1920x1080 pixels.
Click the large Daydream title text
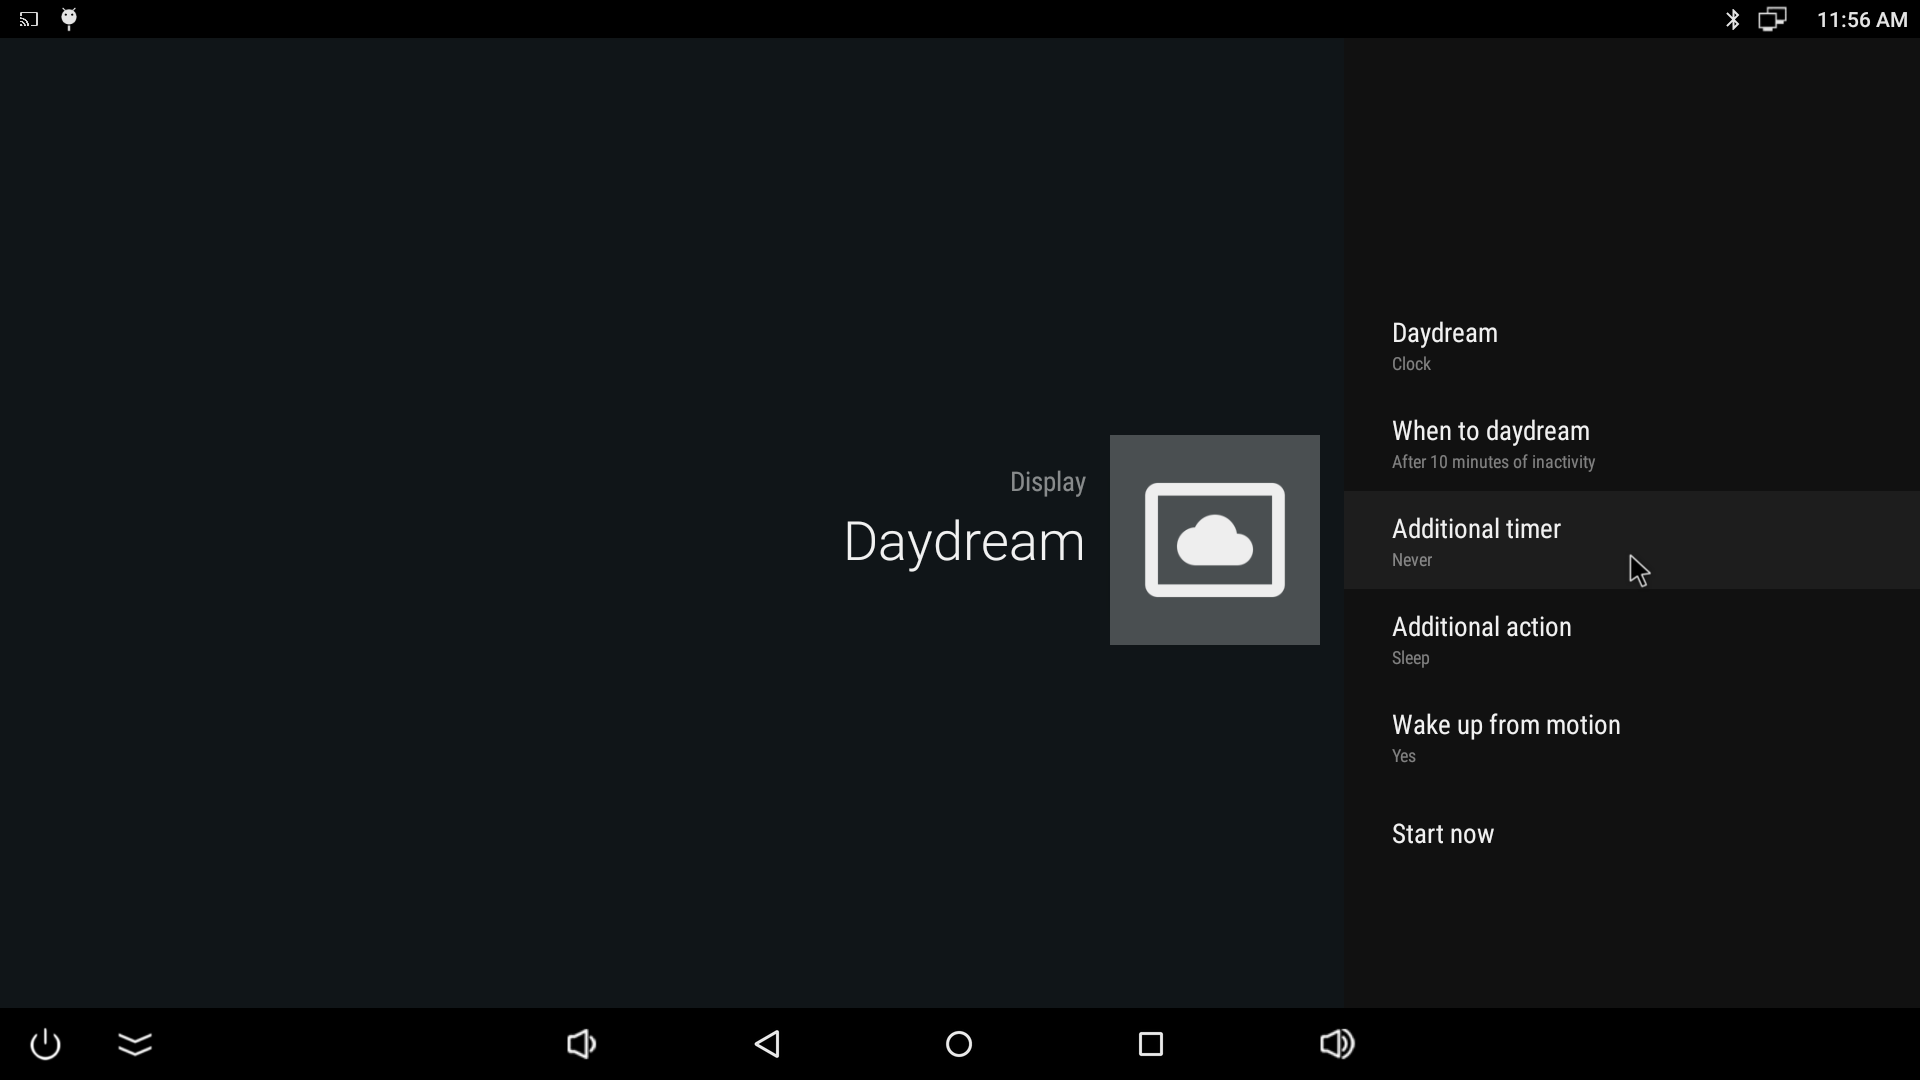pyautogui.click(x=964, y=542)
